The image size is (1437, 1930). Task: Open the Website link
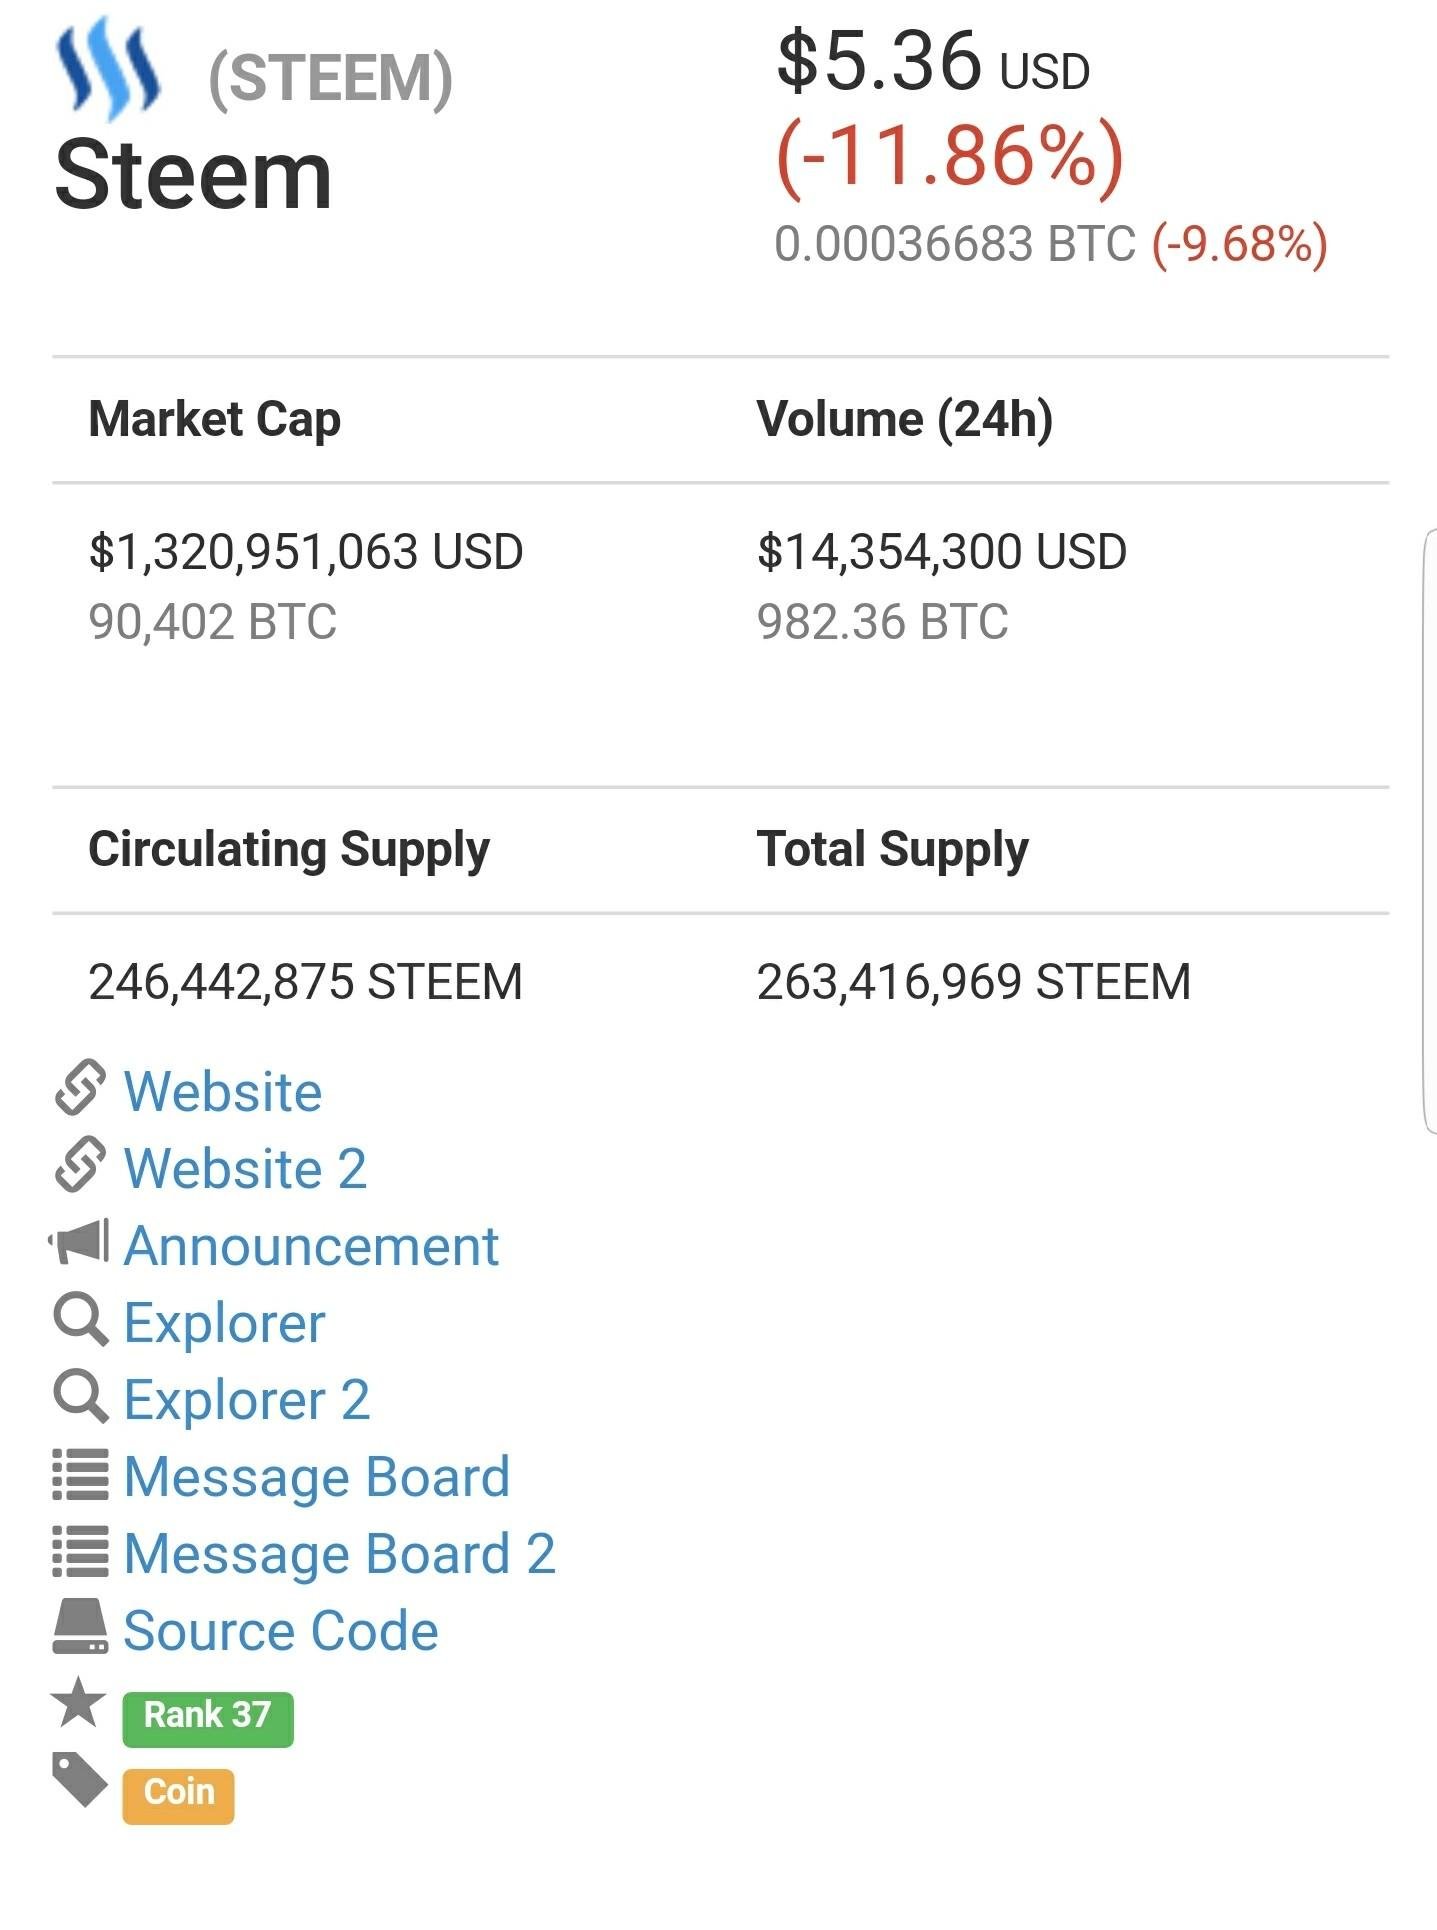[223, 1090]
